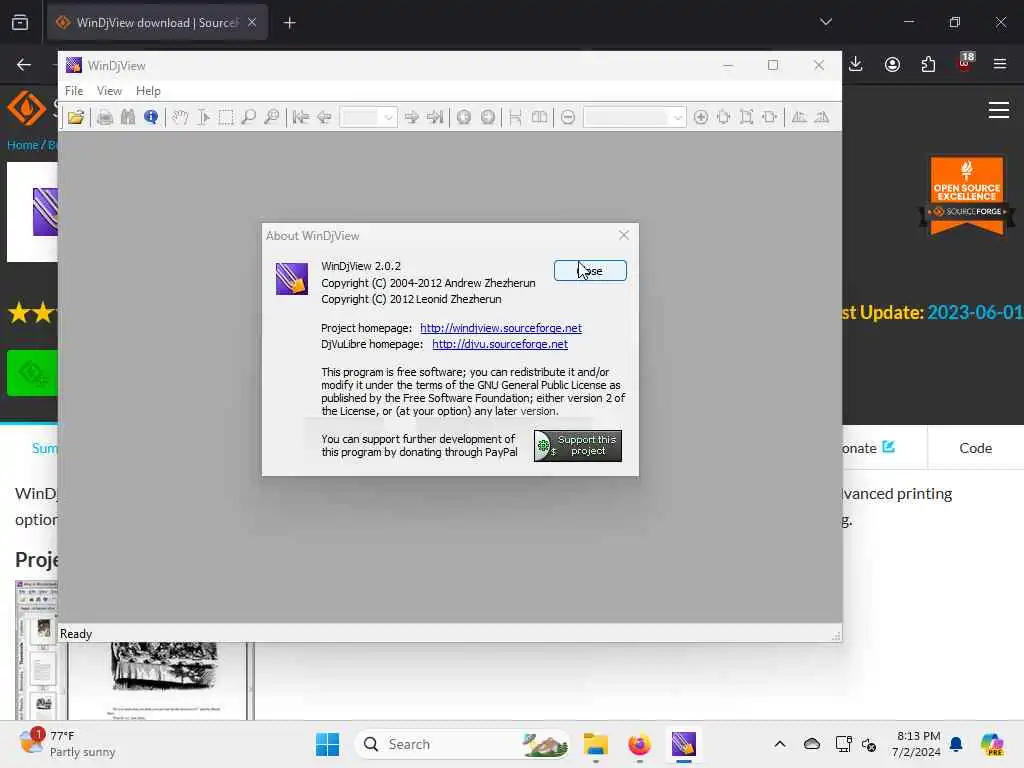The height and width of the screenshot is (768, 1024).
Task: Open the Code tab on SourceForge page
Action: tap(975, 448)
